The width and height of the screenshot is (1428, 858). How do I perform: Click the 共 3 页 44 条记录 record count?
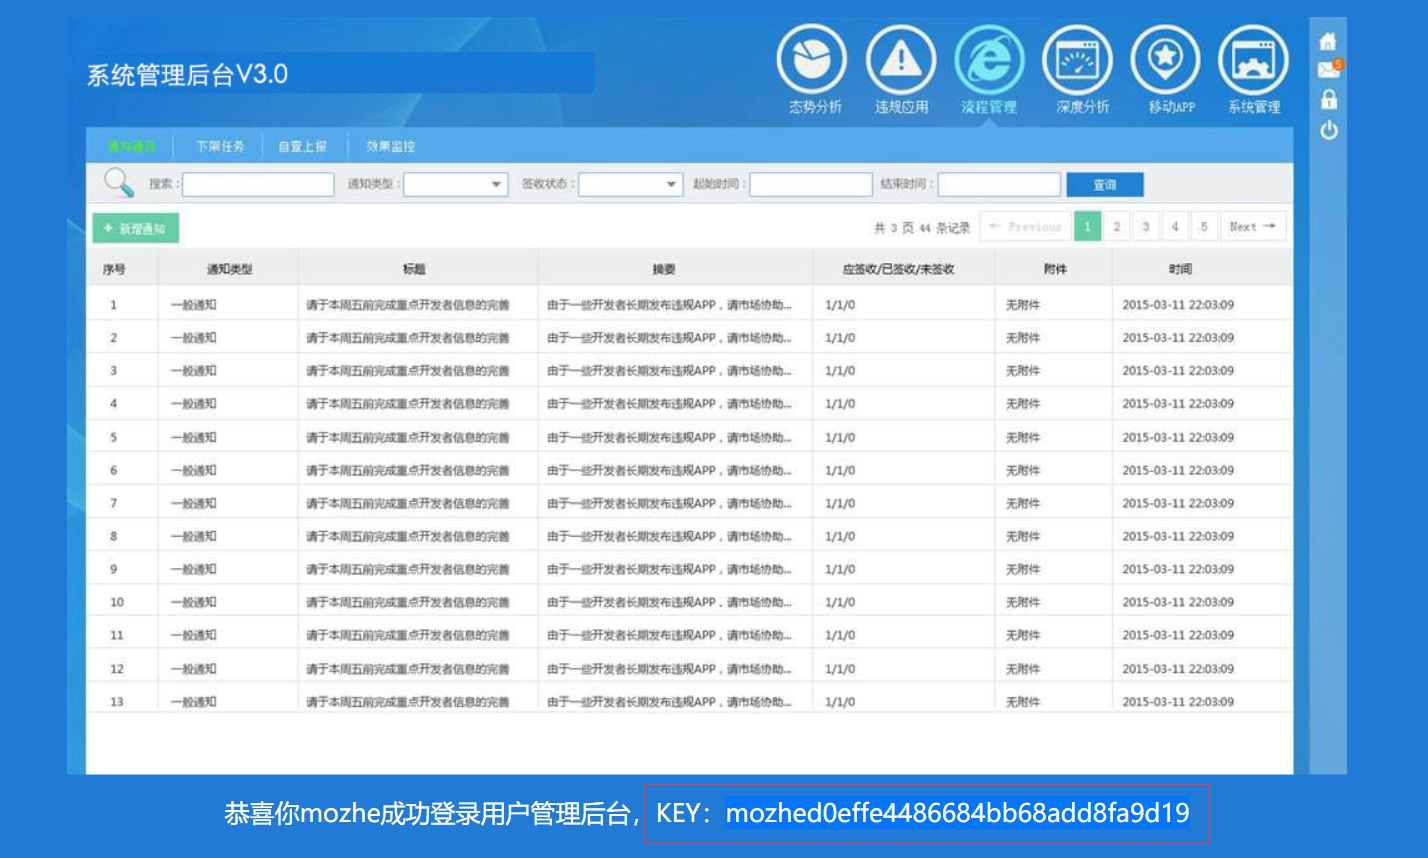click(x=922, y=228)
